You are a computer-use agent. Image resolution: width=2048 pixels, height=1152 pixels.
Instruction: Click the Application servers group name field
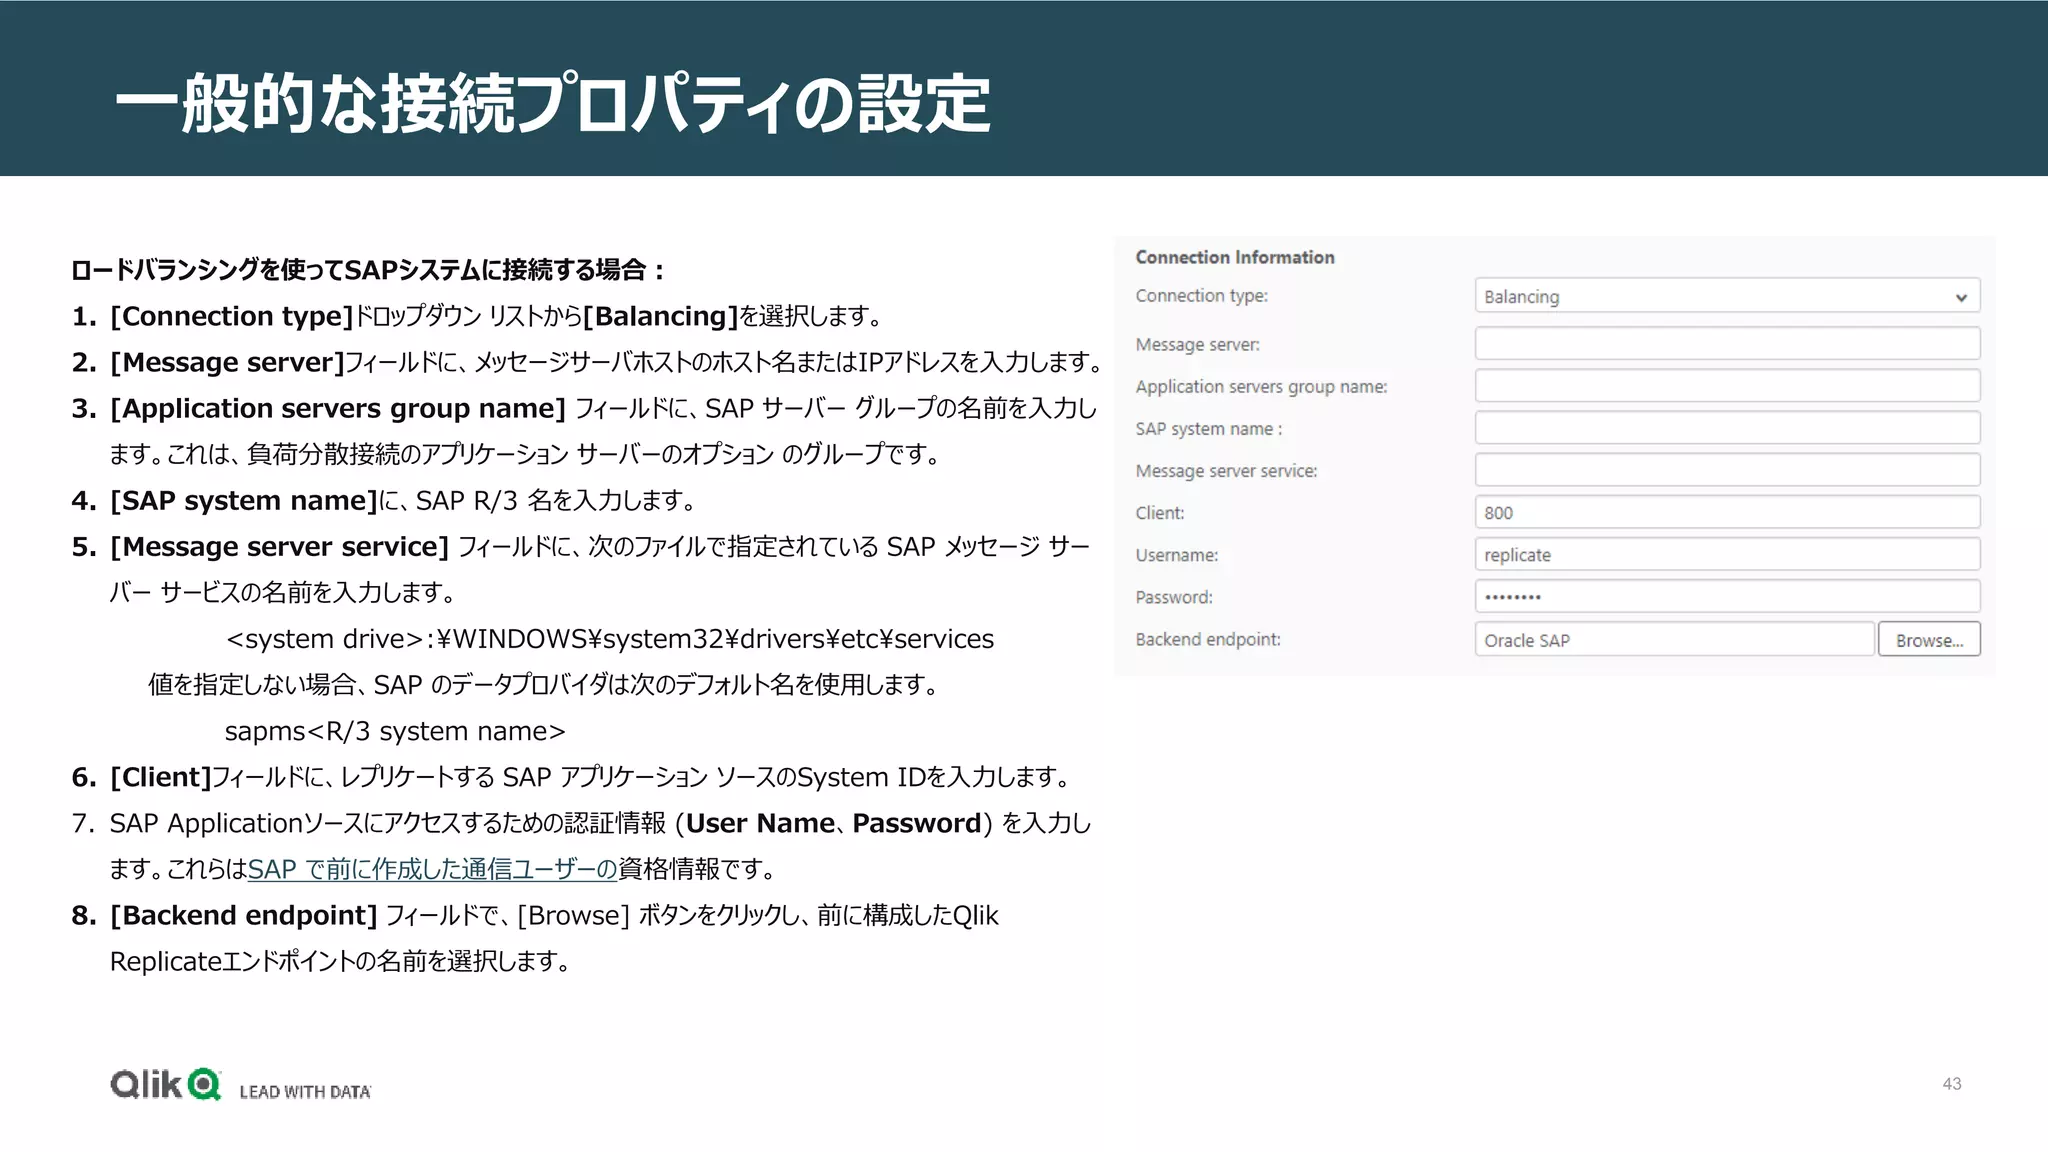(x=1727, y=385)
